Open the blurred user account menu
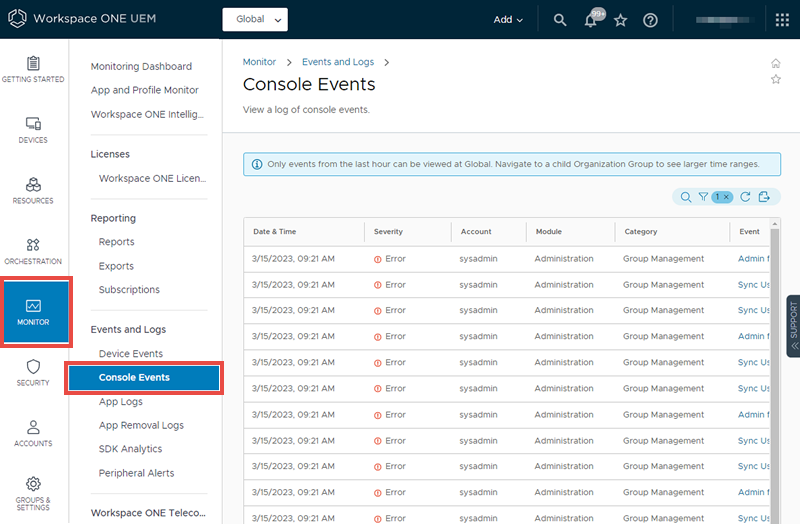Screen dimensions: 800x524 click(x=722, y=20)
